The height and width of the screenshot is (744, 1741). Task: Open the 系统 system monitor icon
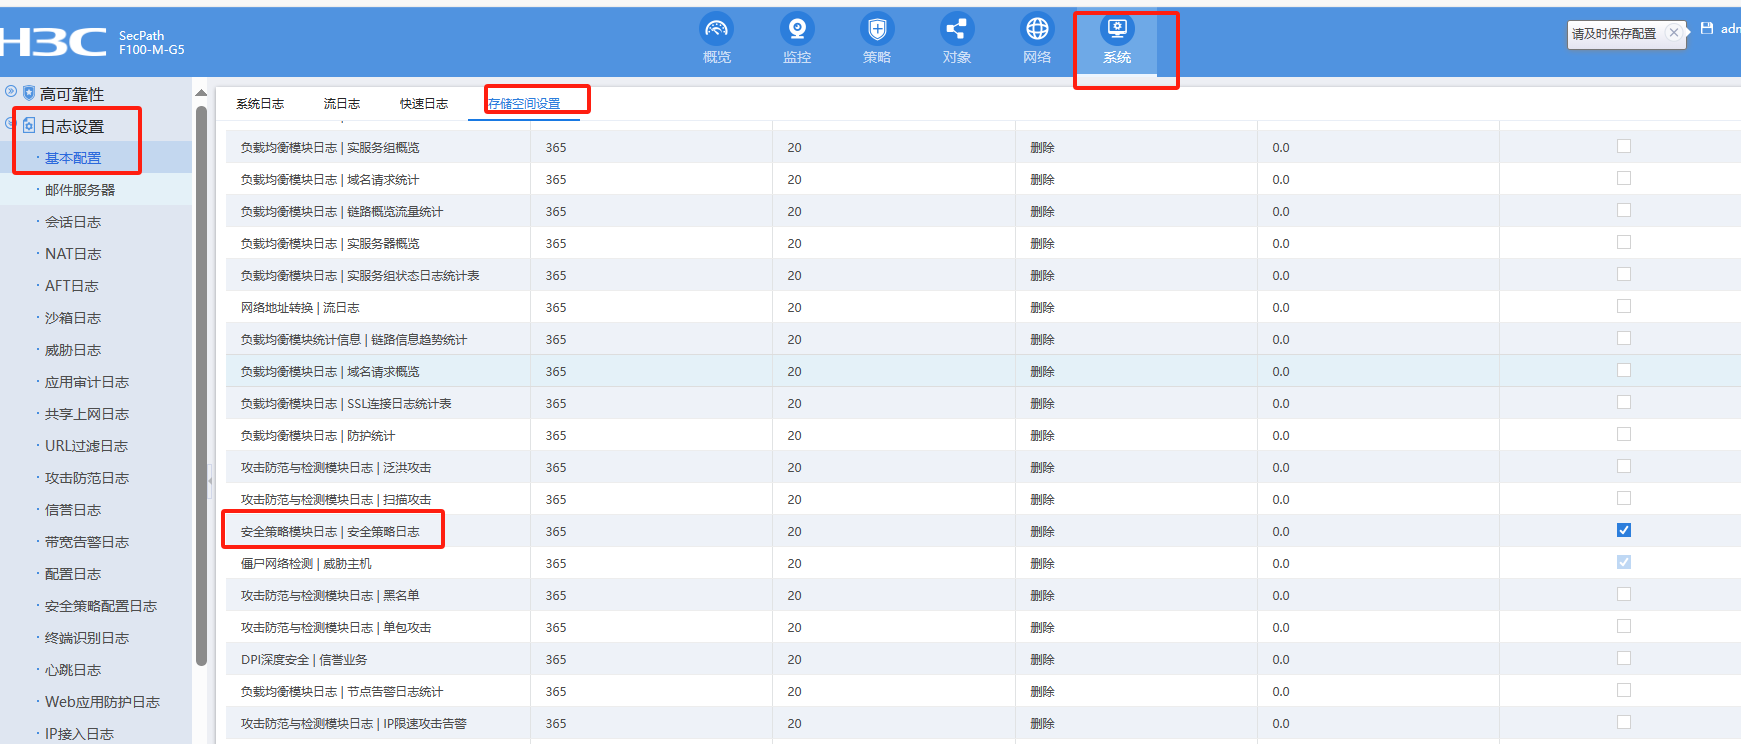coord(1117,29)
